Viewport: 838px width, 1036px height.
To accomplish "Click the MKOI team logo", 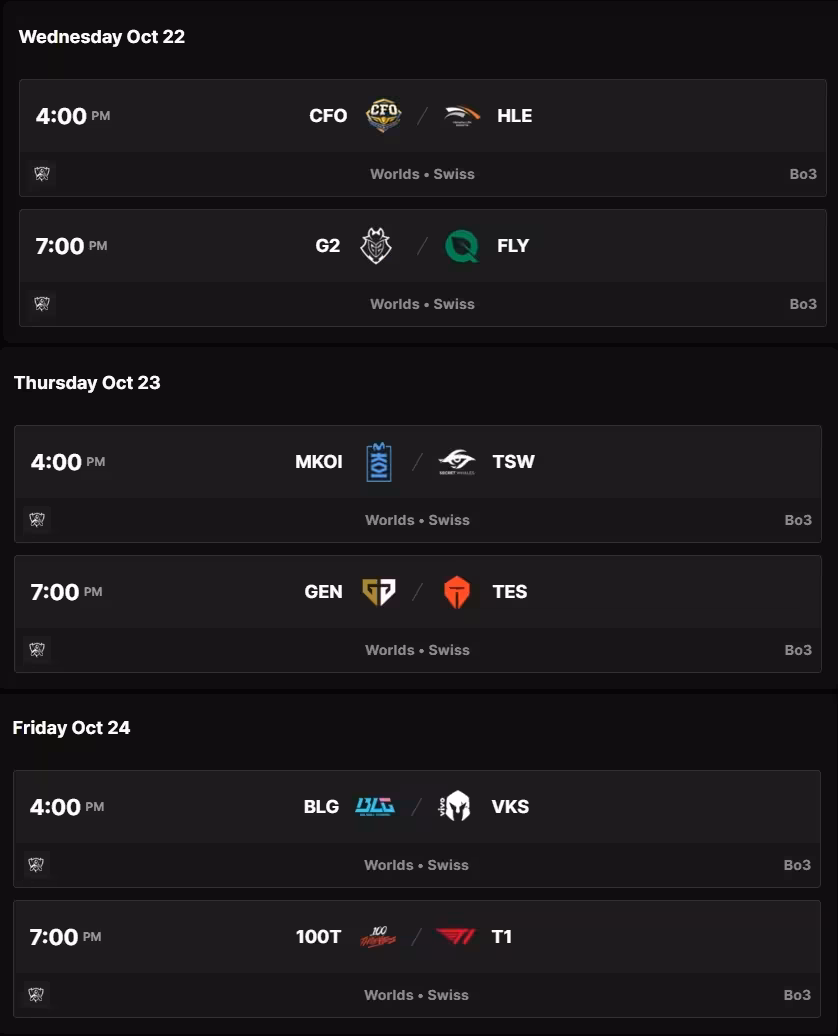I will coord(379,462).
